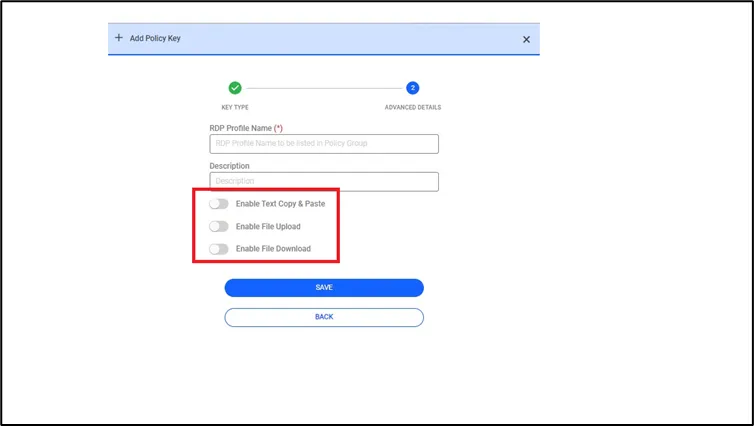The height and width of the screenshot is (426, 754).
Task: Click the RDP Profile Name label
Action: click(x=246, y=128)
